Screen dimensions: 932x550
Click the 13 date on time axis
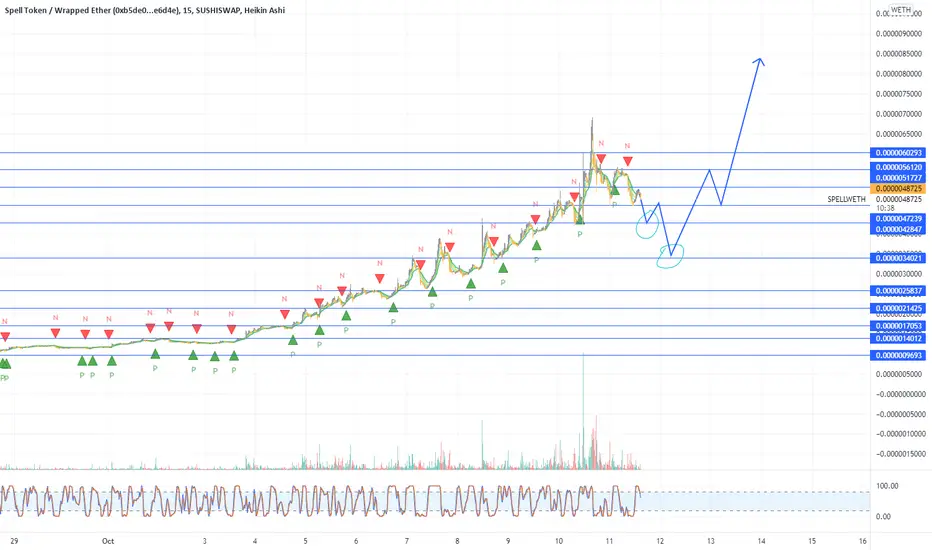tap(711, 541)
